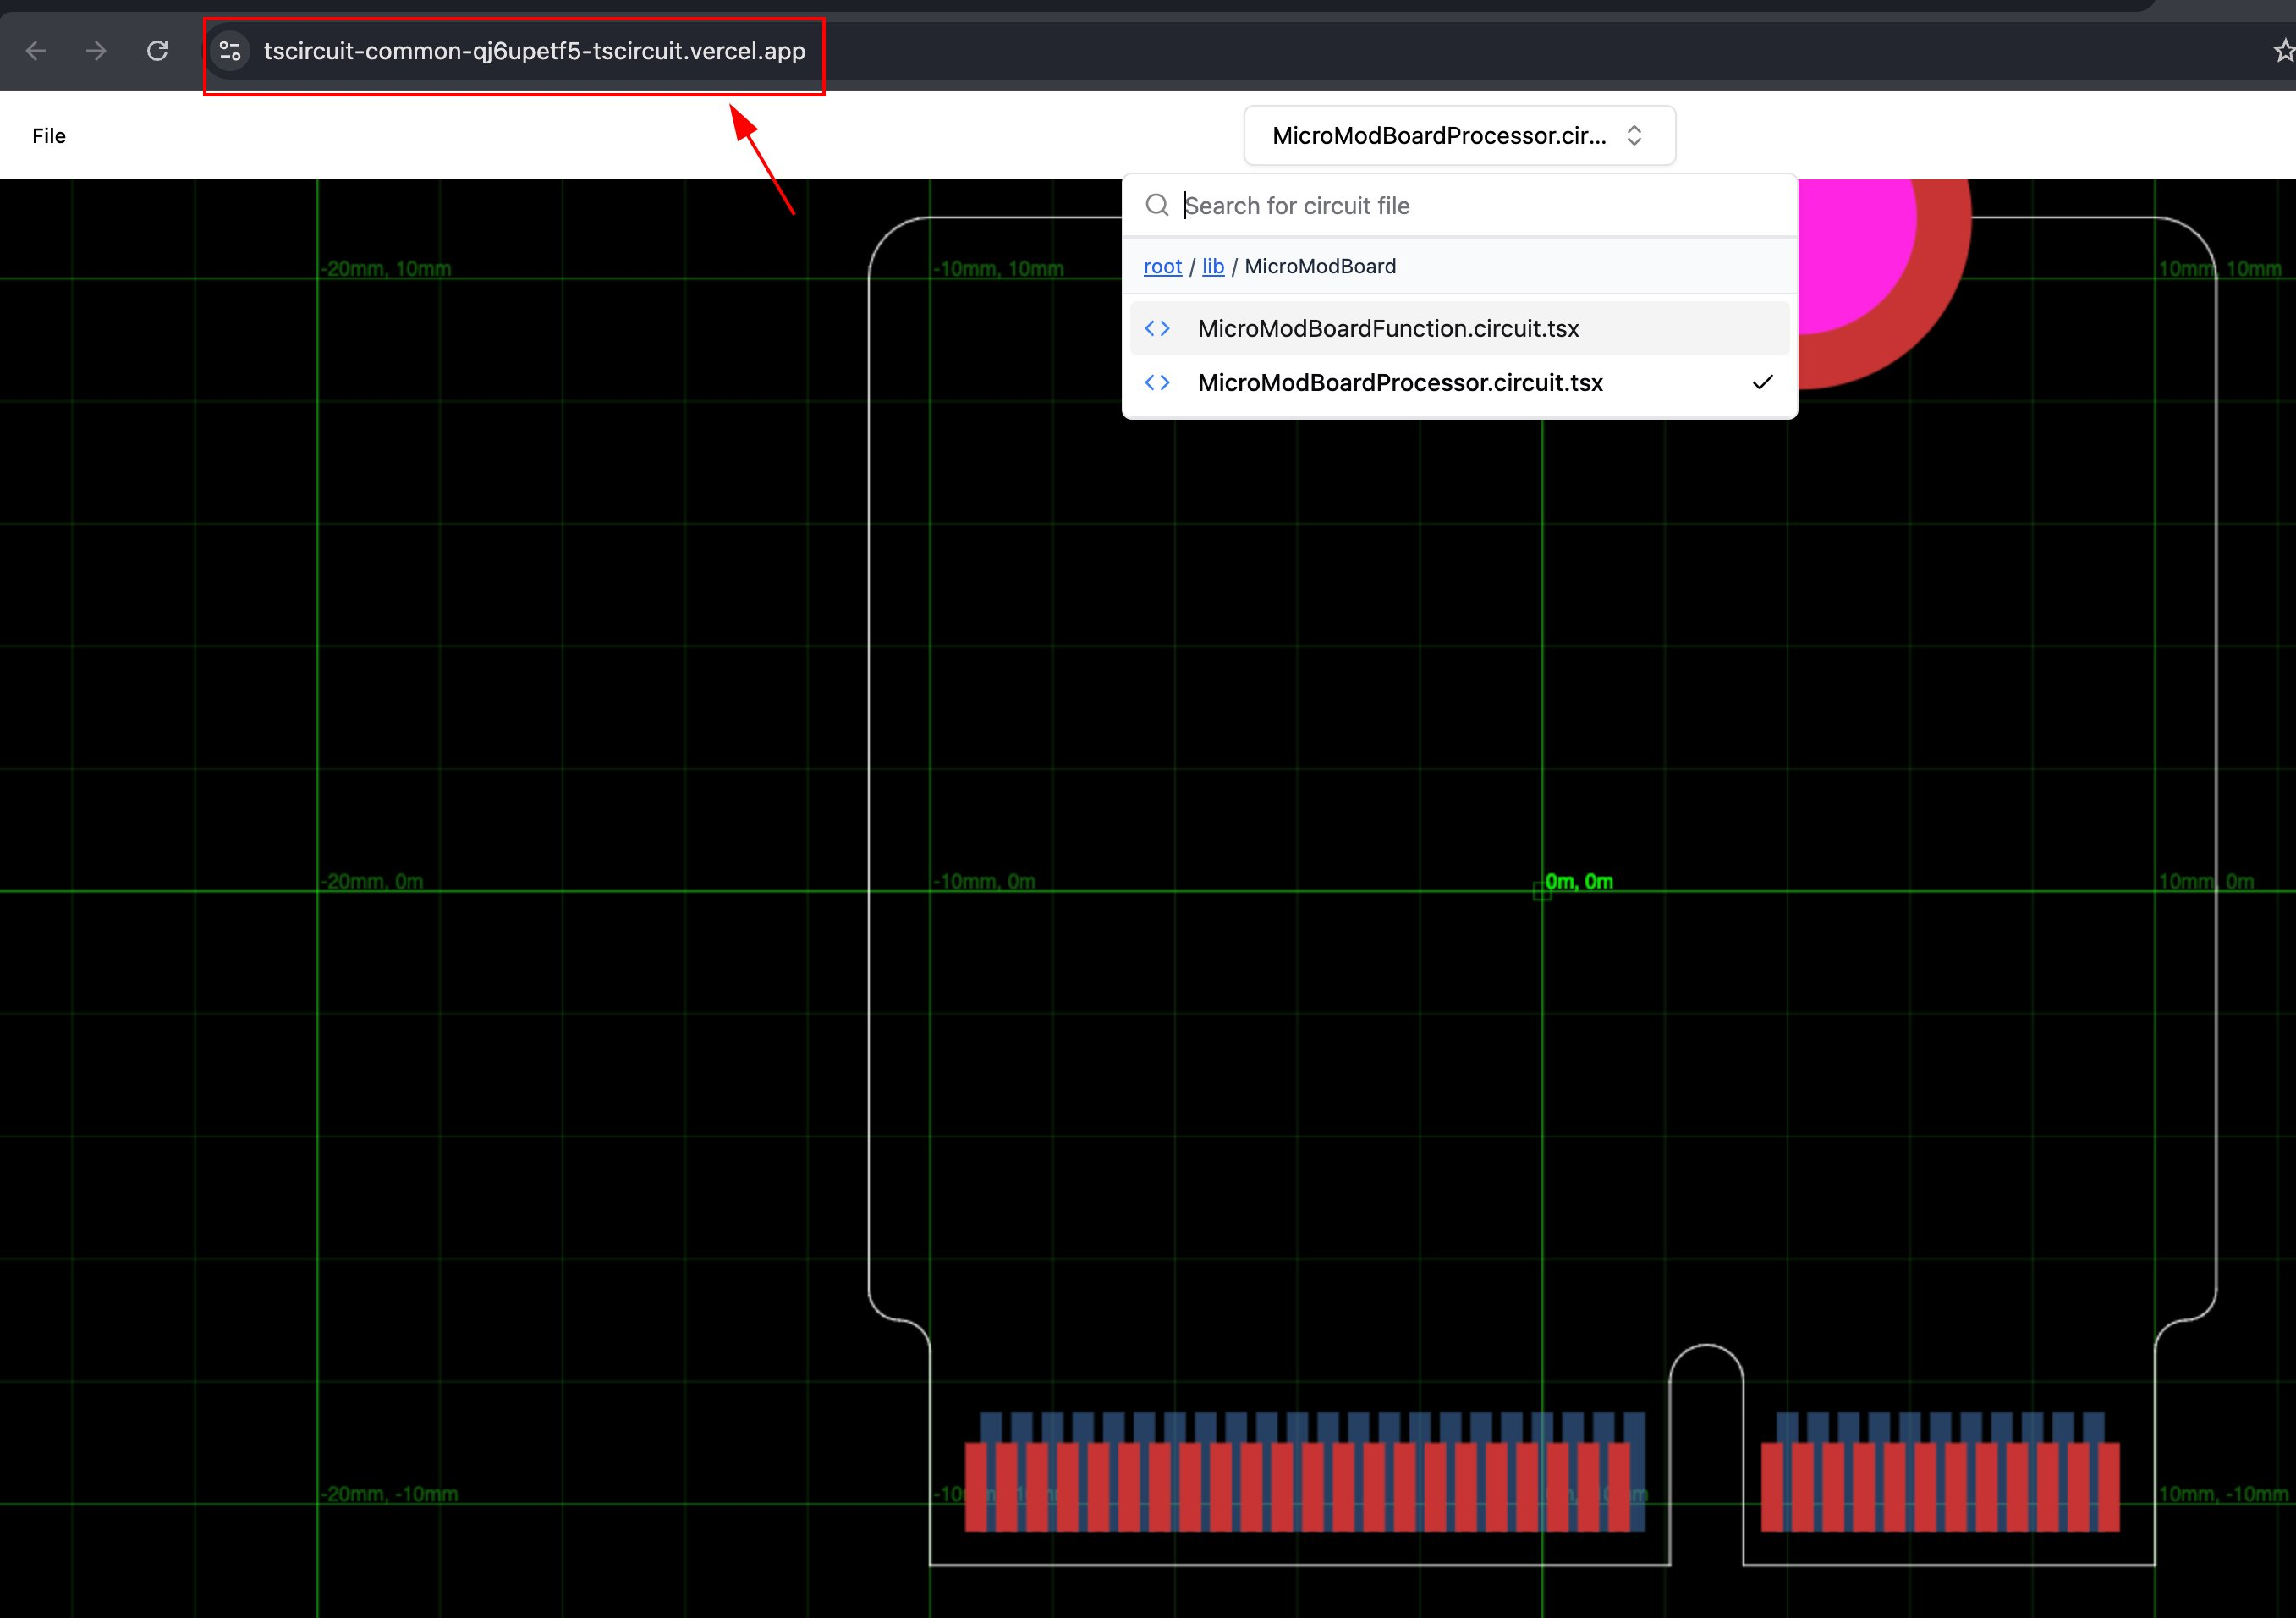Image resolution: width=2296 pixels, height=1618 pixels.
Task: Open site information icon in address bar
Action: click(230, 51)
